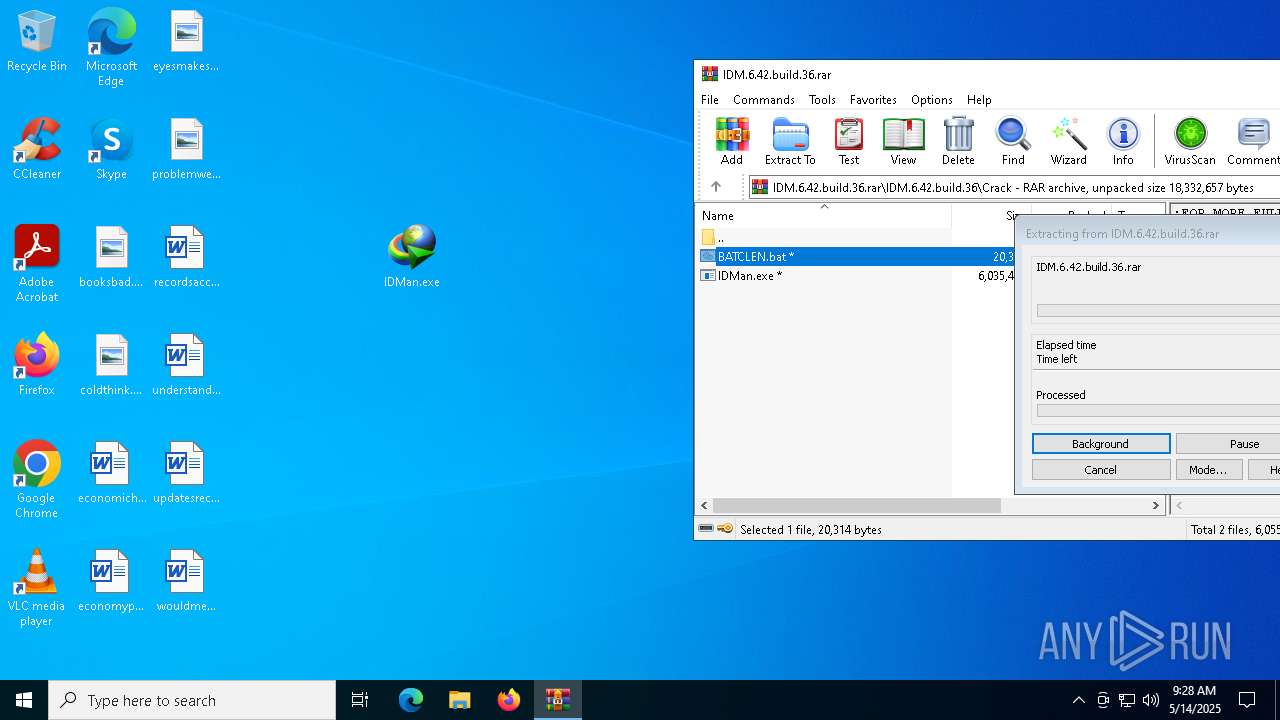Select the Adobe Acrobat desktop shortcut

[37, 264]
